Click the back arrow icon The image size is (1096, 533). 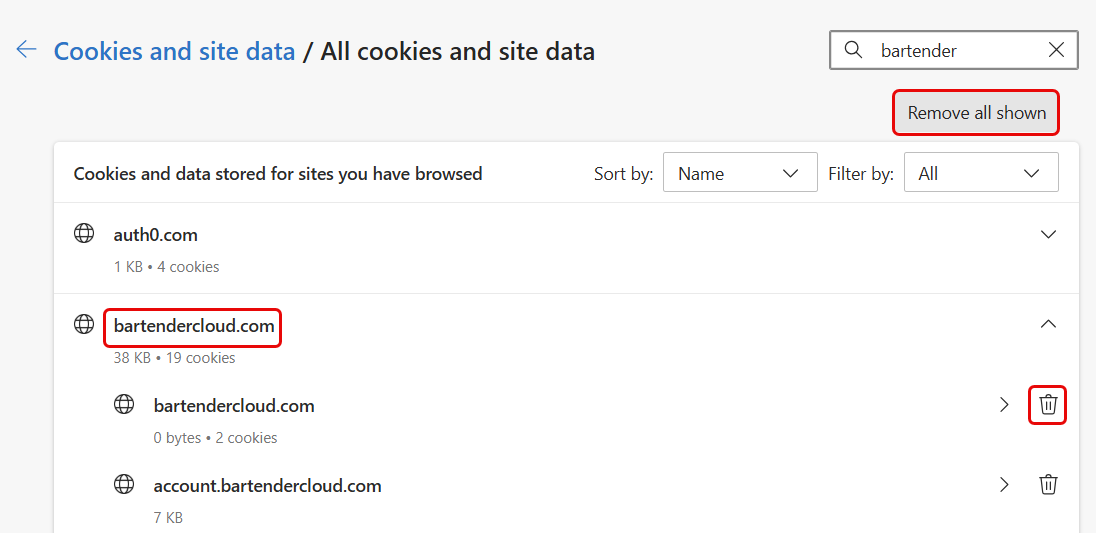26,49
